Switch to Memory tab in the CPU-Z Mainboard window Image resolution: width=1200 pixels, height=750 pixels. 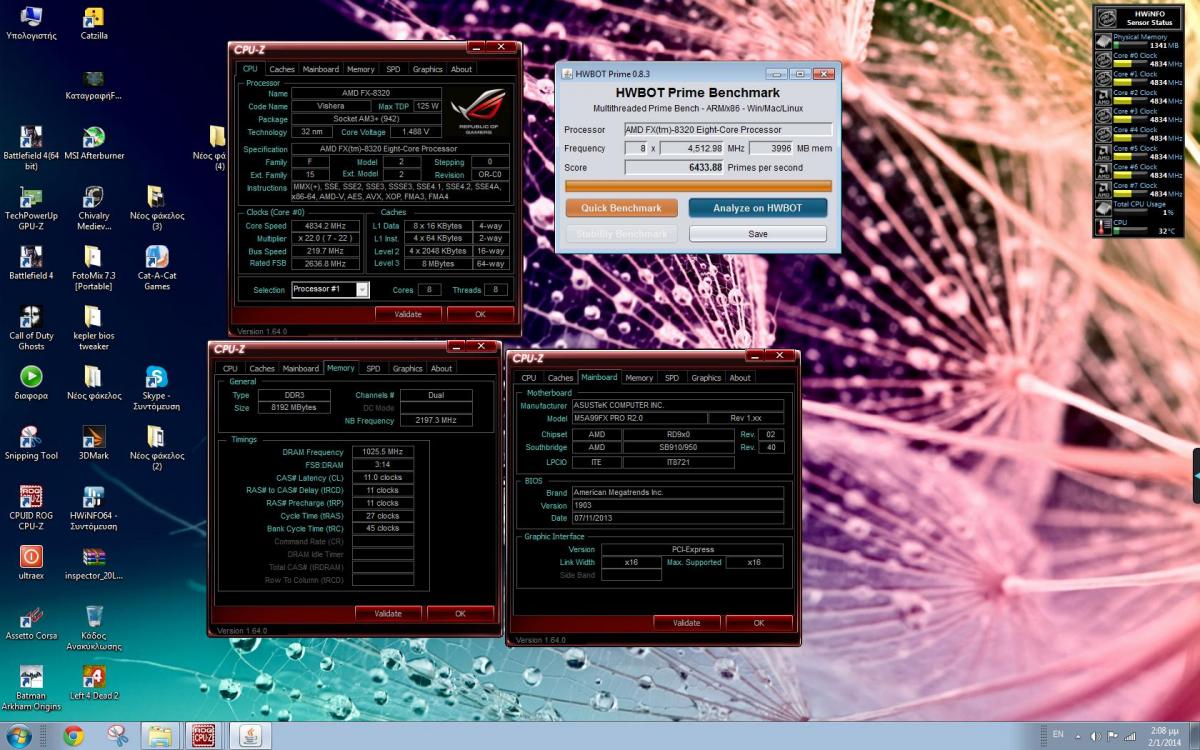[639, 378]
